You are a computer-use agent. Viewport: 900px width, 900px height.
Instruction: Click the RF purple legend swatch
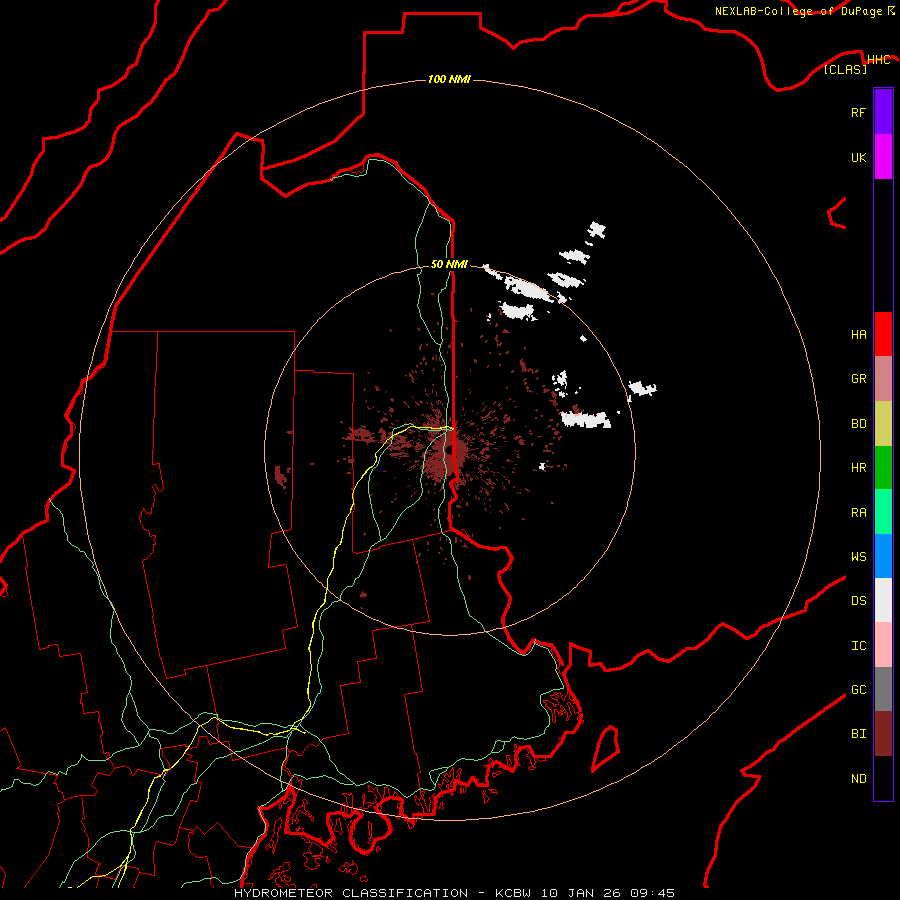point(883,112)
